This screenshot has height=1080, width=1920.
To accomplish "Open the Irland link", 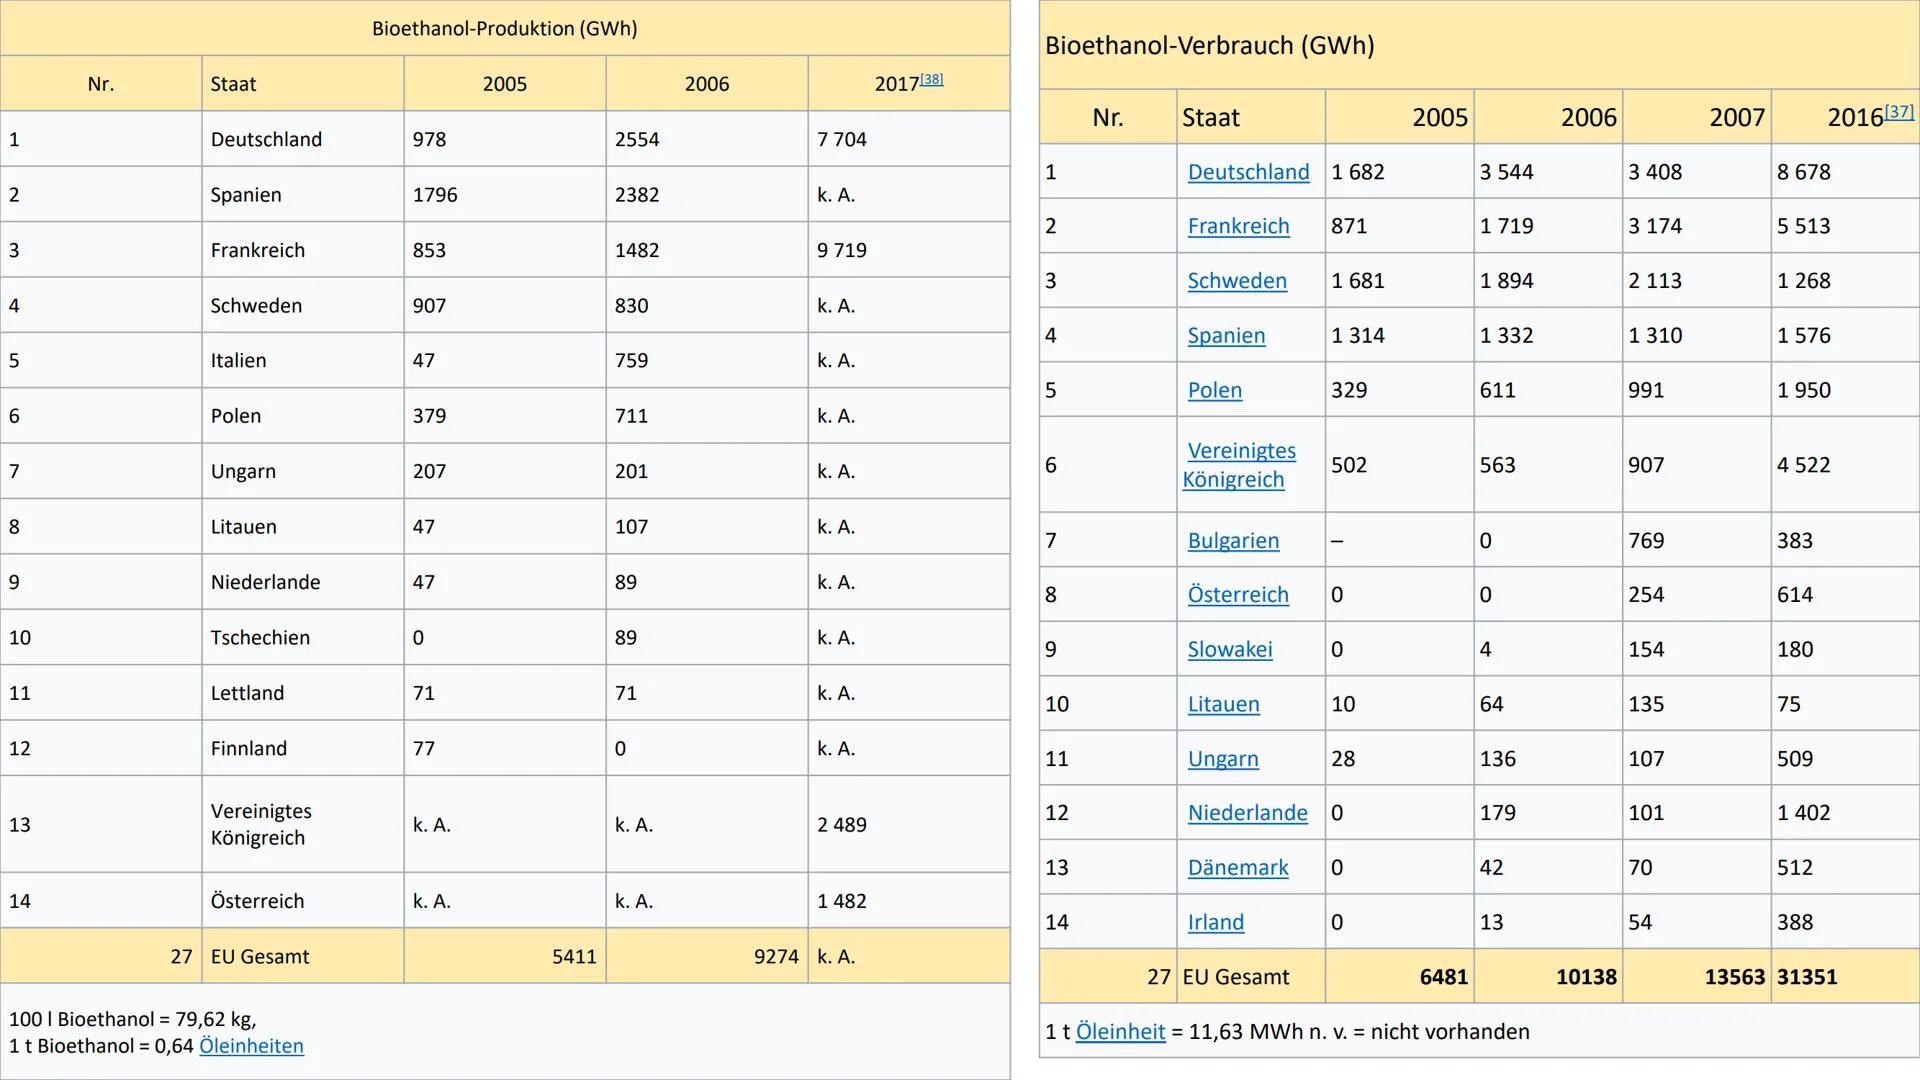I will click(x=1215, y=922).
